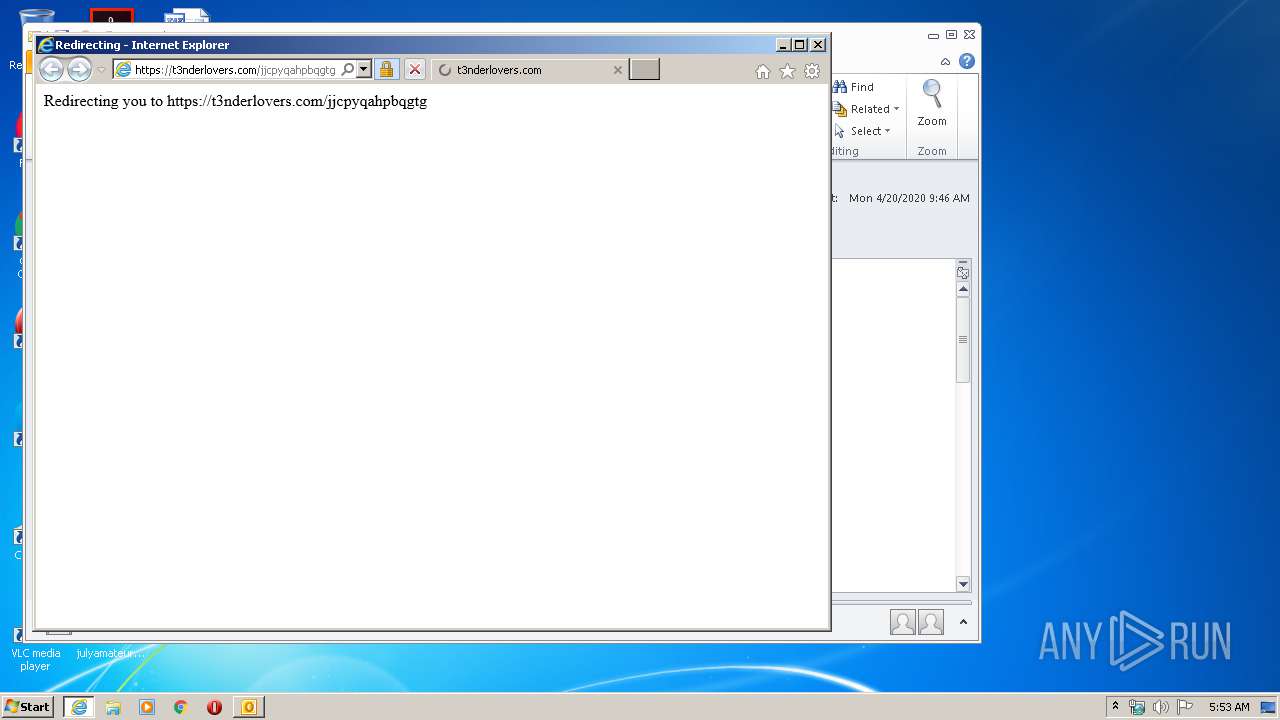The width and height of the screenshot is (1280, 720).
Task: Go back with Internet Explorer's Back arrow
Action: point(51,69)
